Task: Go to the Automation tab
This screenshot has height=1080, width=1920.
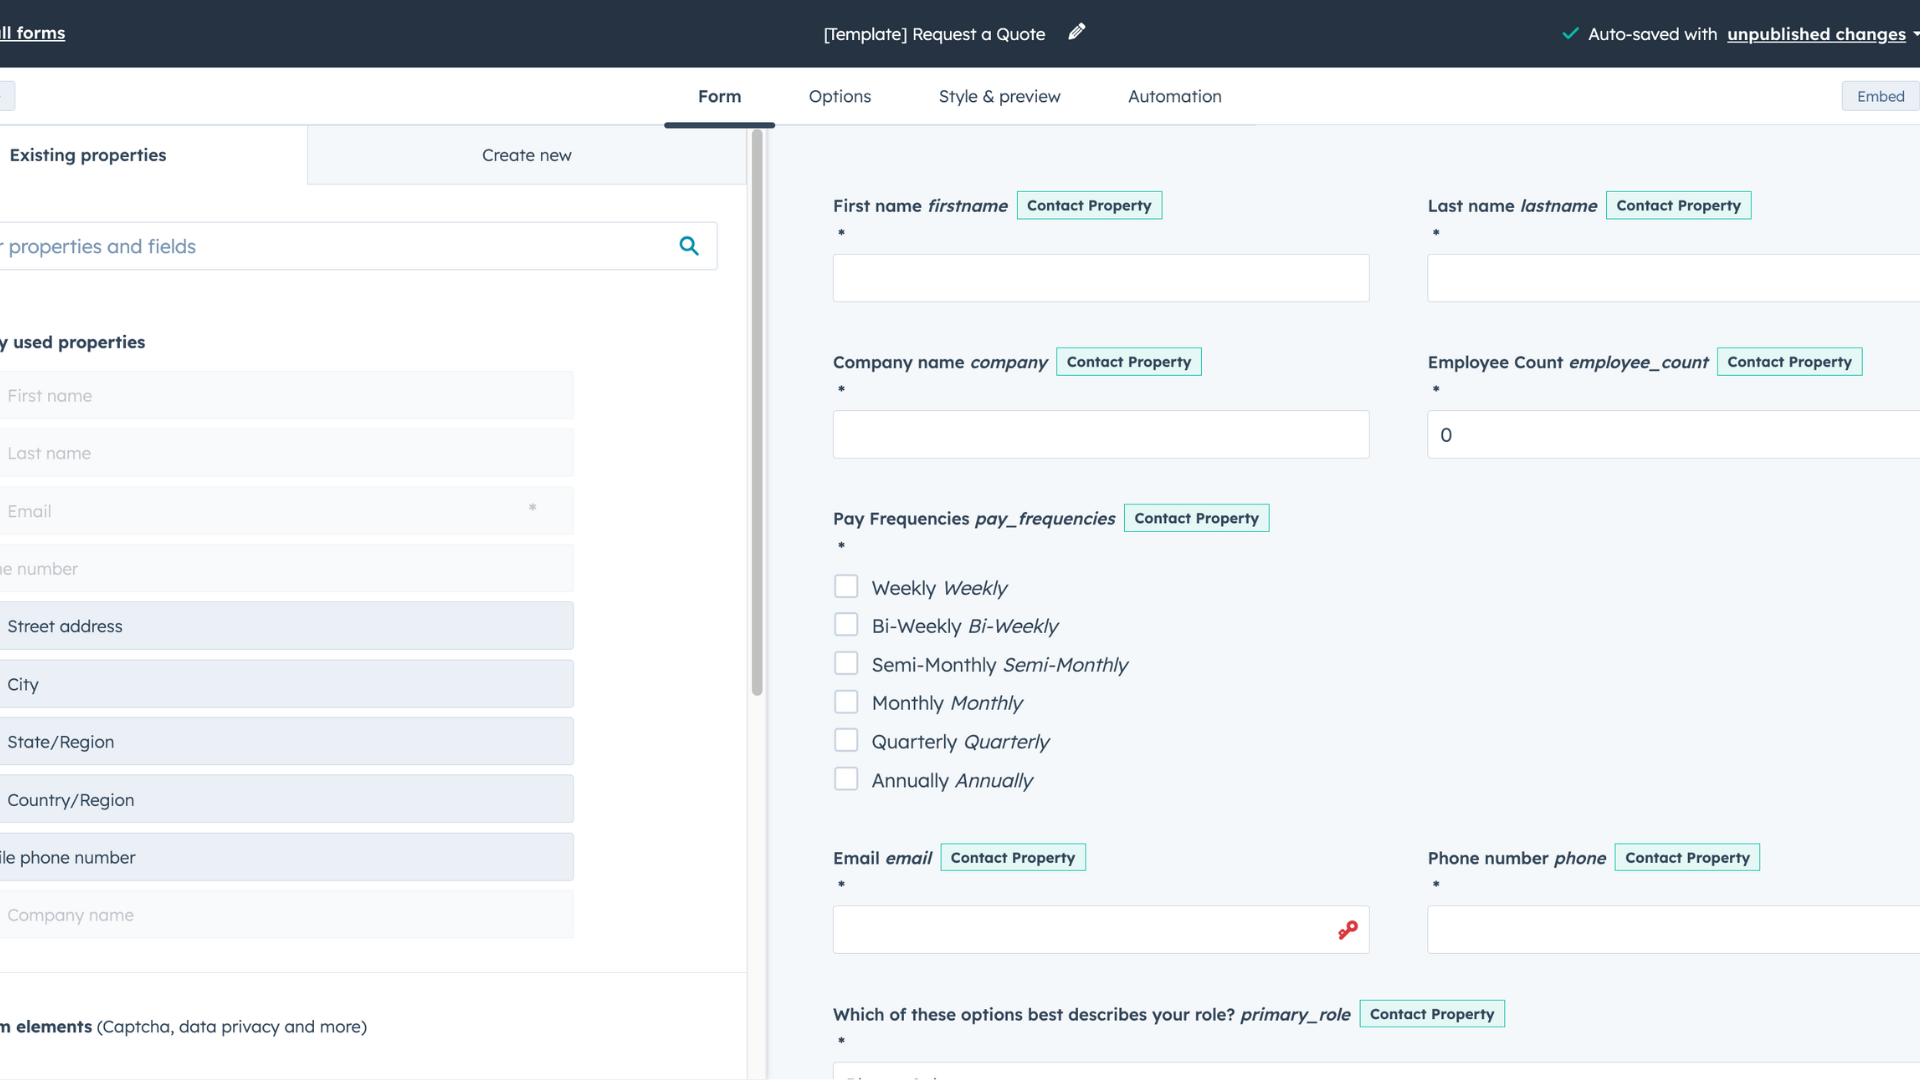Action: click(1174, 96)
